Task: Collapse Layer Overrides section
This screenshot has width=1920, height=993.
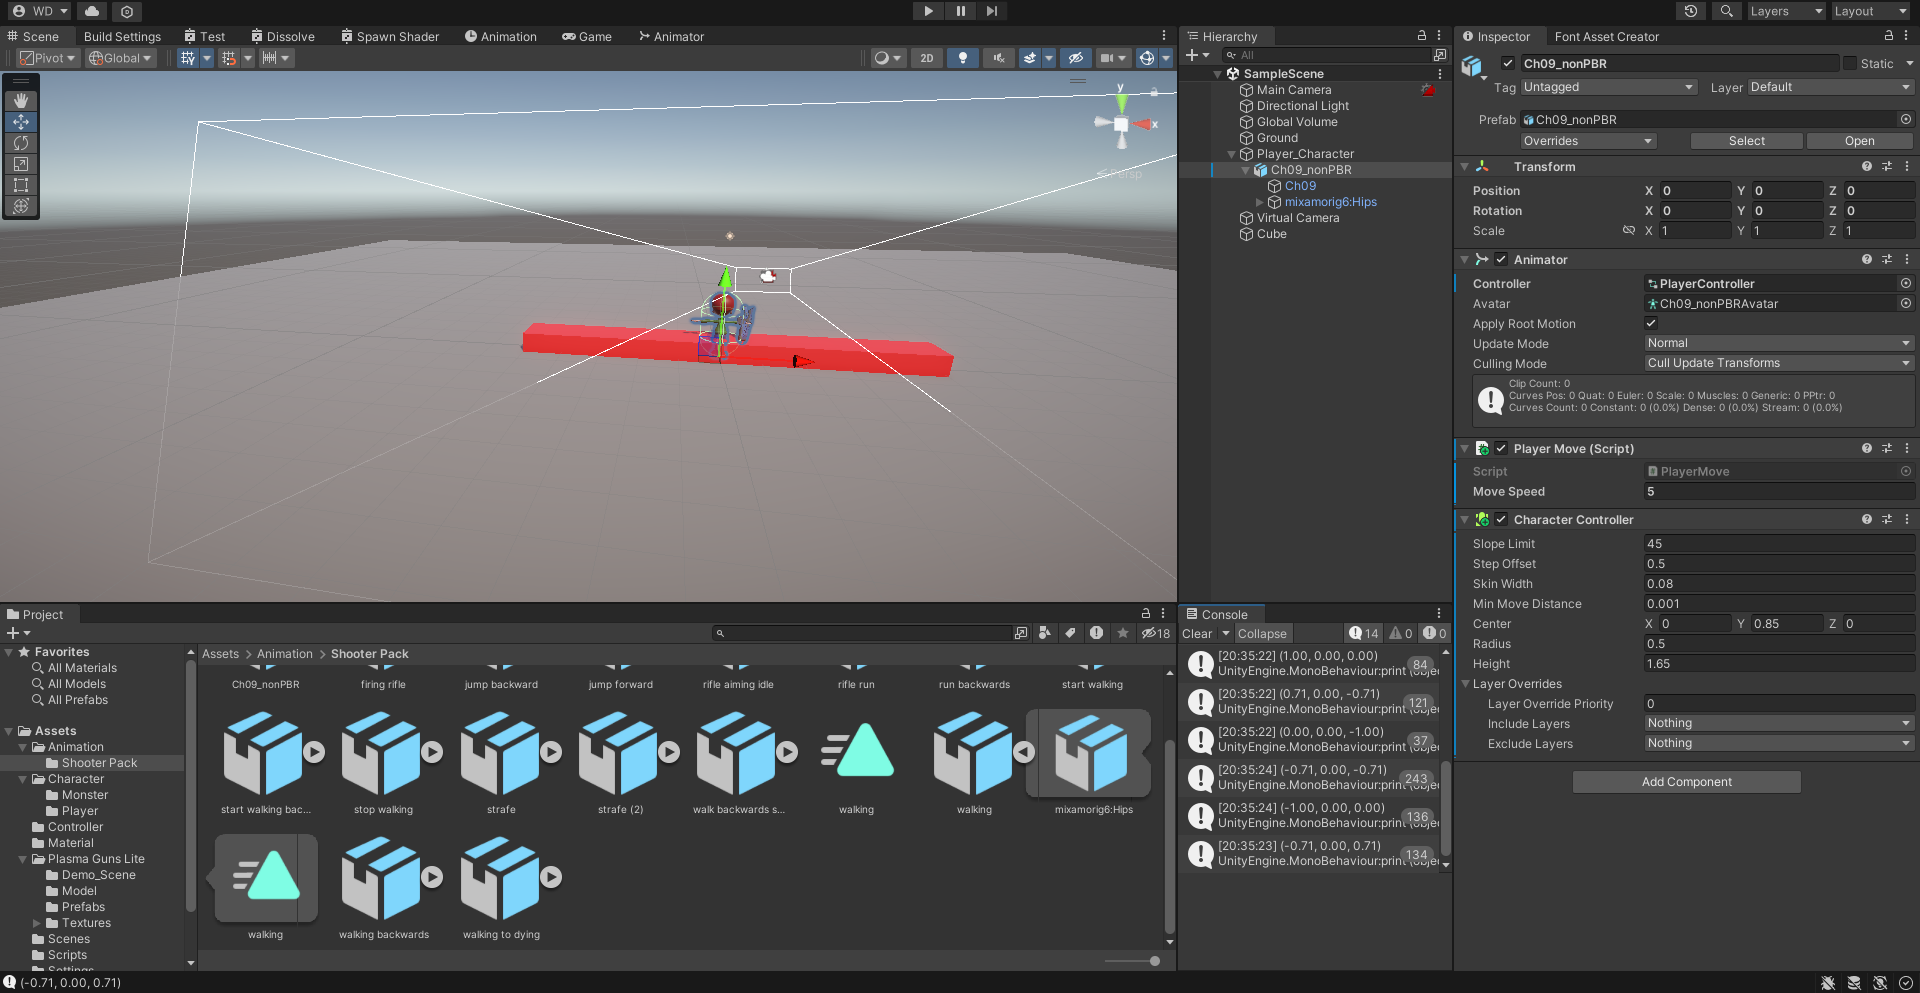Action: point(1465,684)
